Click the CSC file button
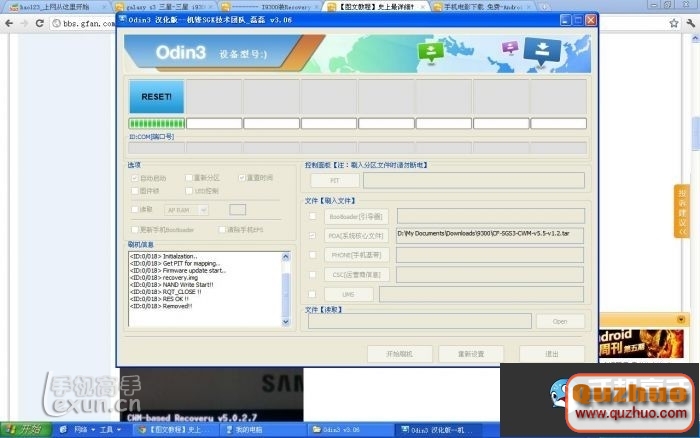Viewport: 700px width, 438px height. pos(356,275)
